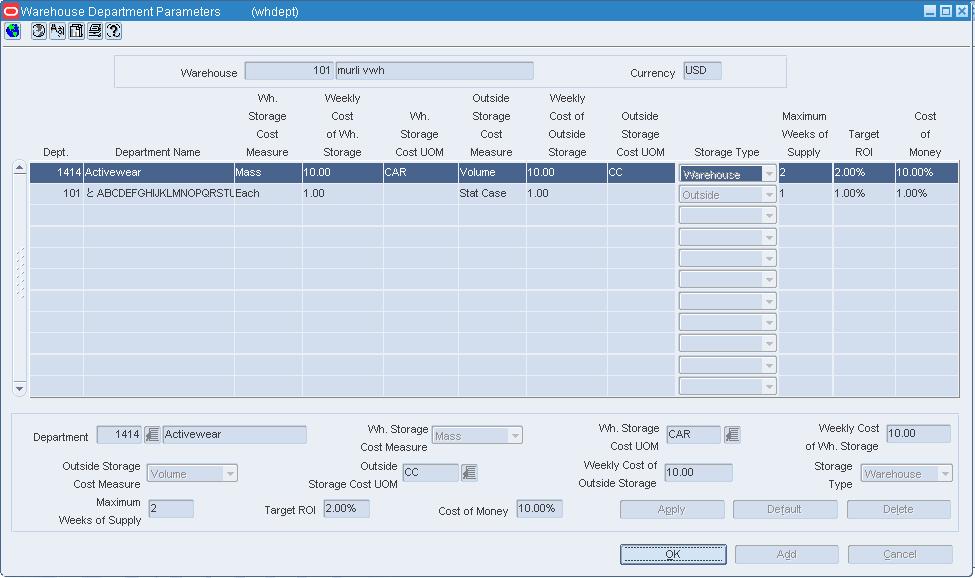Expand the bottom Storage Type Warehouse dropdown
The image size is (975, 578).
945,474
